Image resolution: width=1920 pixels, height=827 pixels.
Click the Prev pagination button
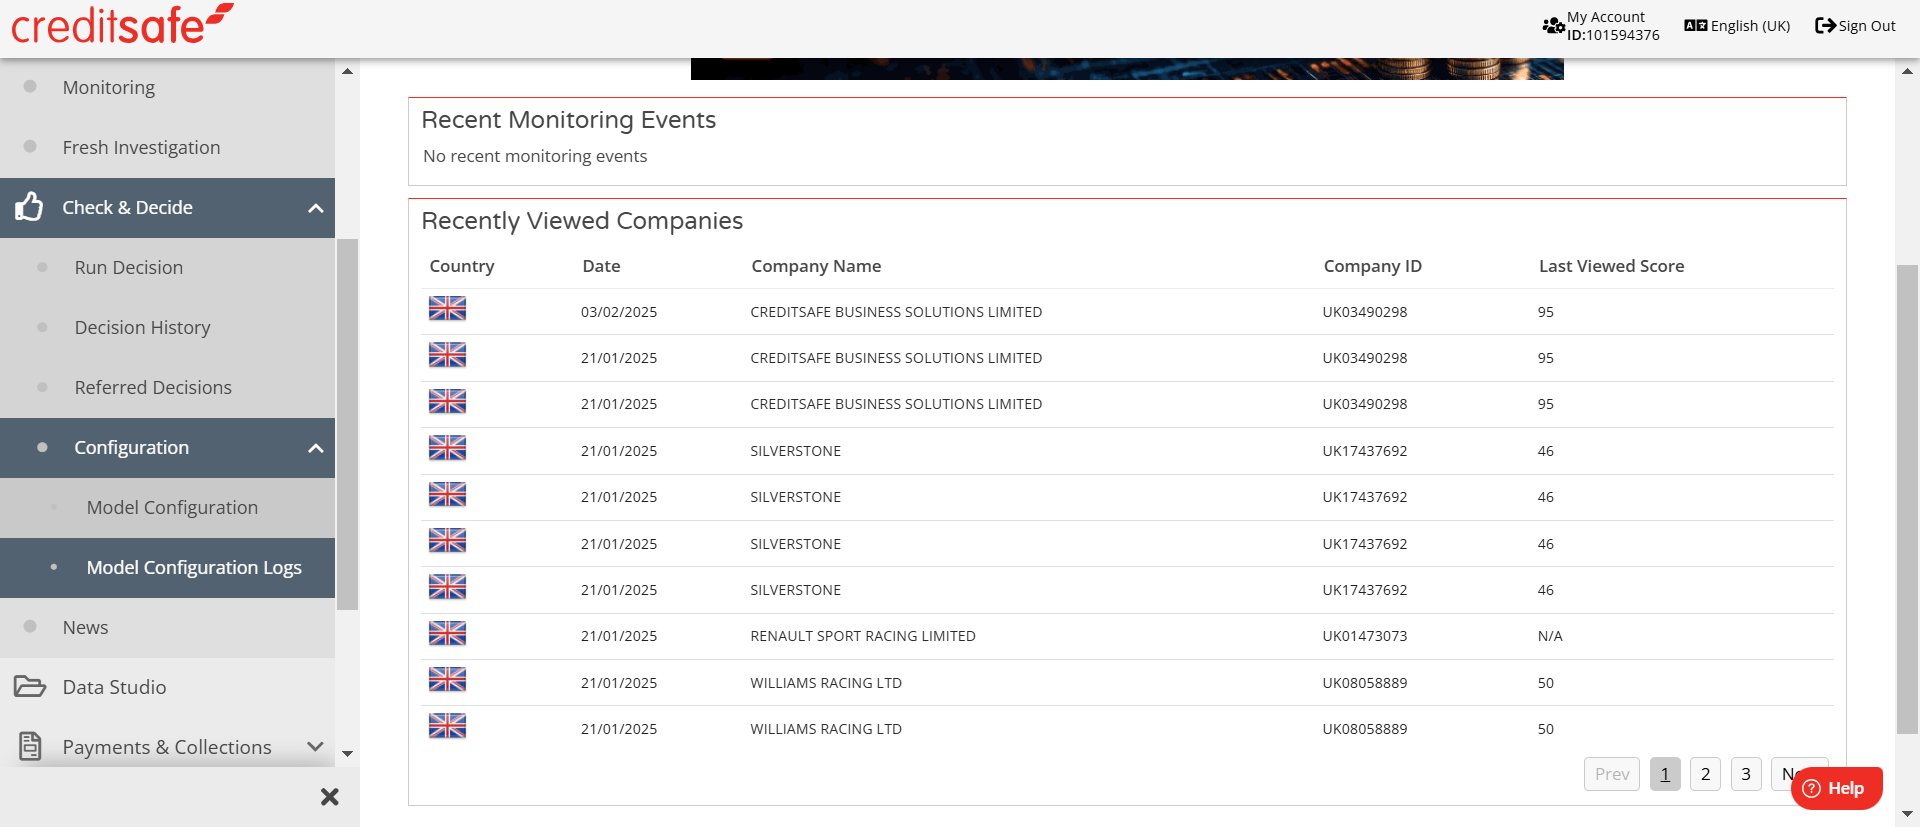click(1612, 774)
